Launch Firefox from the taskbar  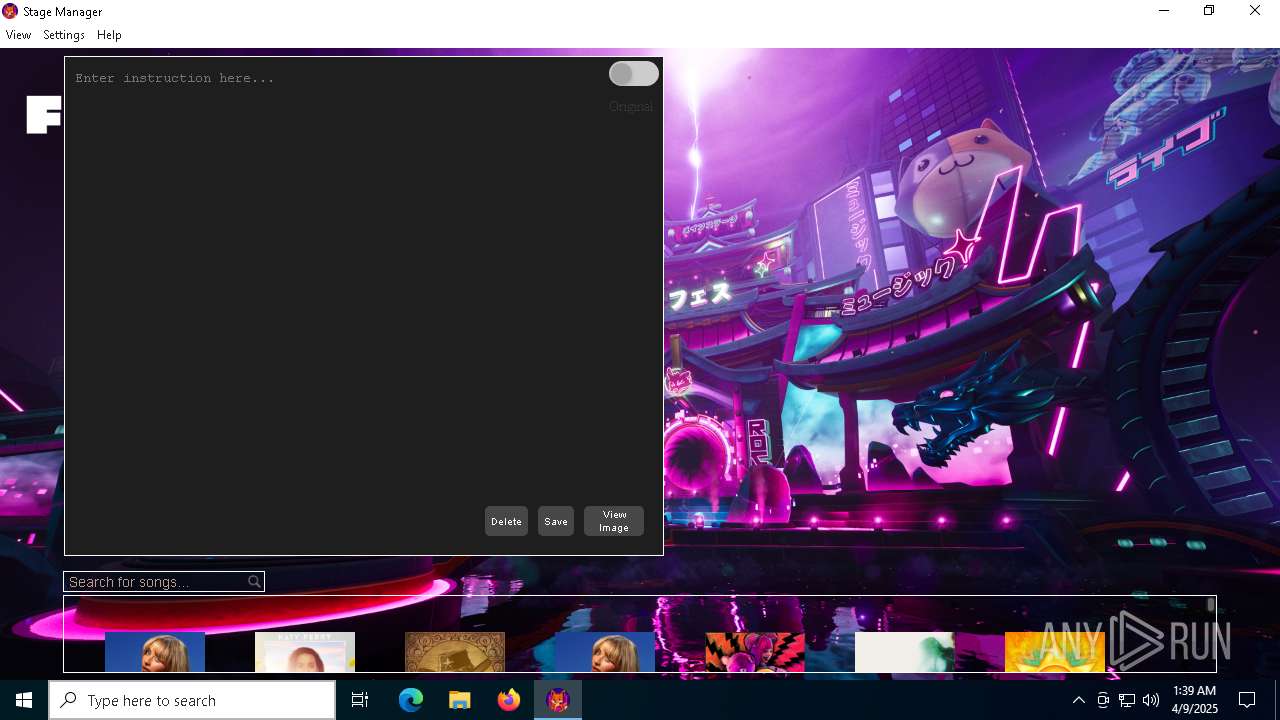pyautogui.click(x=509, y=700)
